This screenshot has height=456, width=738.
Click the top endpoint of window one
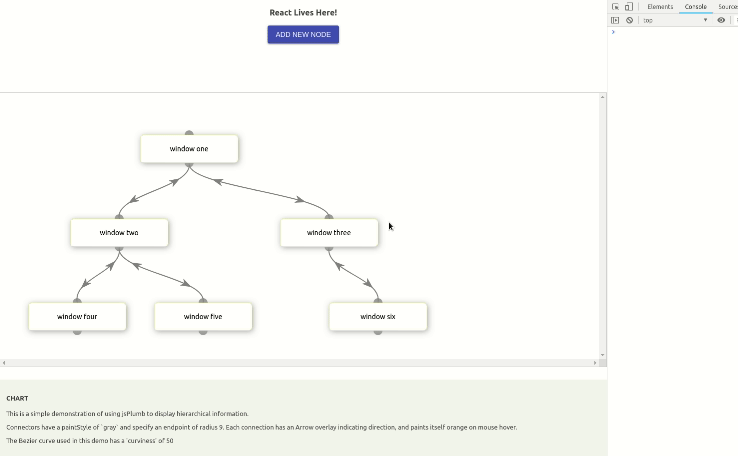(189, 133)
